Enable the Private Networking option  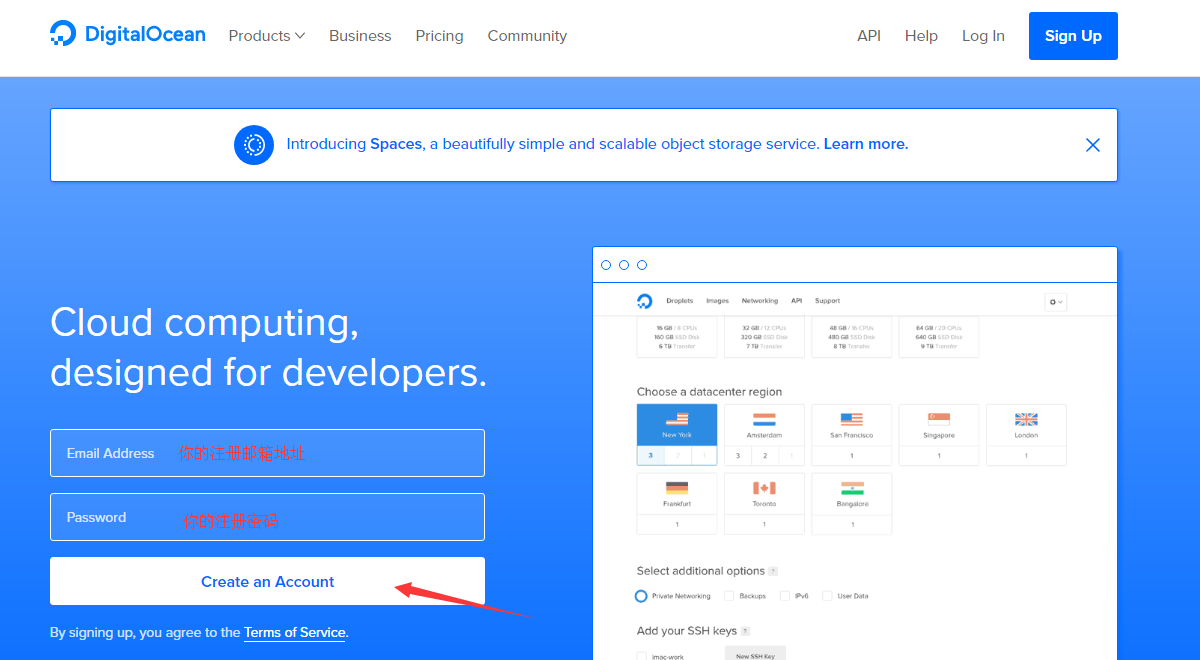pyautogui.click(x=641, y=596)
